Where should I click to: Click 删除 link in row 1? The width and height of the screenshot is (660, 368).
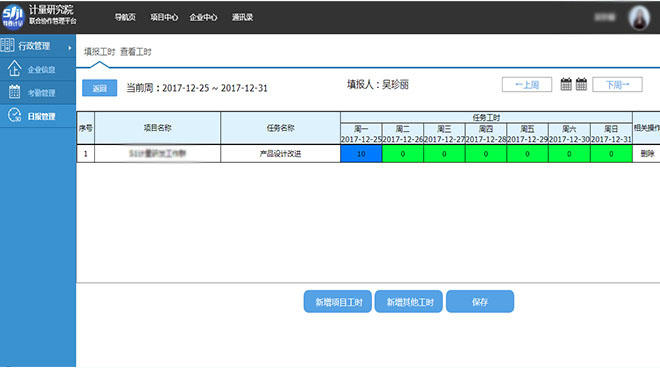[x=647, y=154]
